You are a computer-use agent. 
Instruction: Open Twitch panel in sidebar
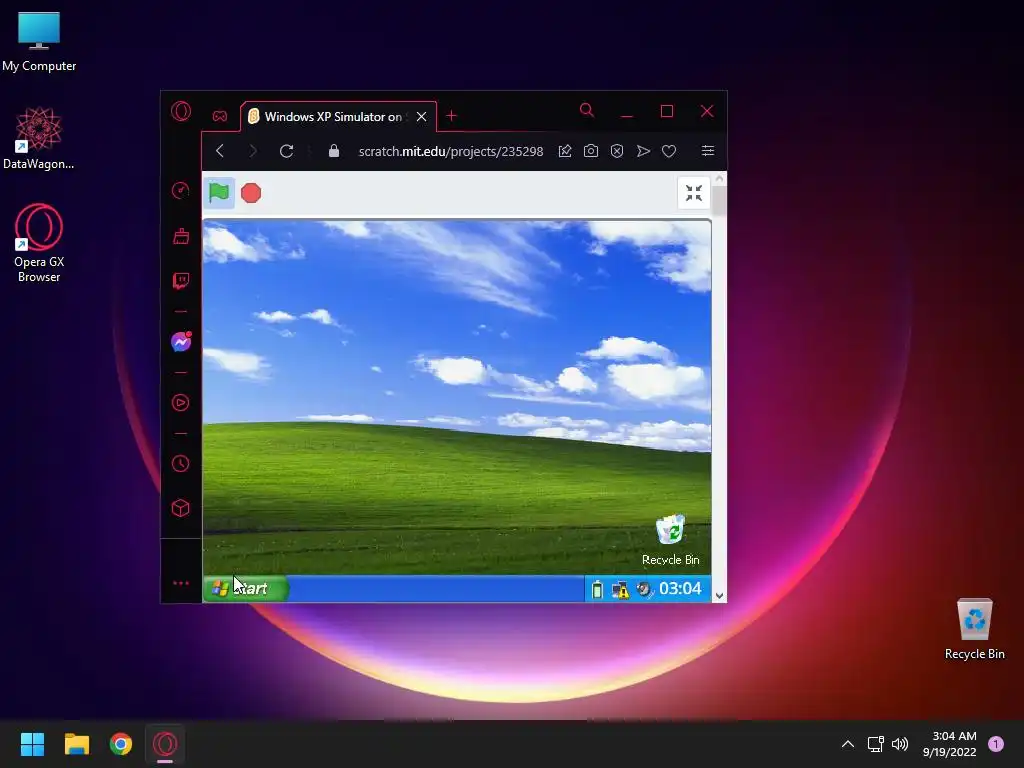click(181, 281)
